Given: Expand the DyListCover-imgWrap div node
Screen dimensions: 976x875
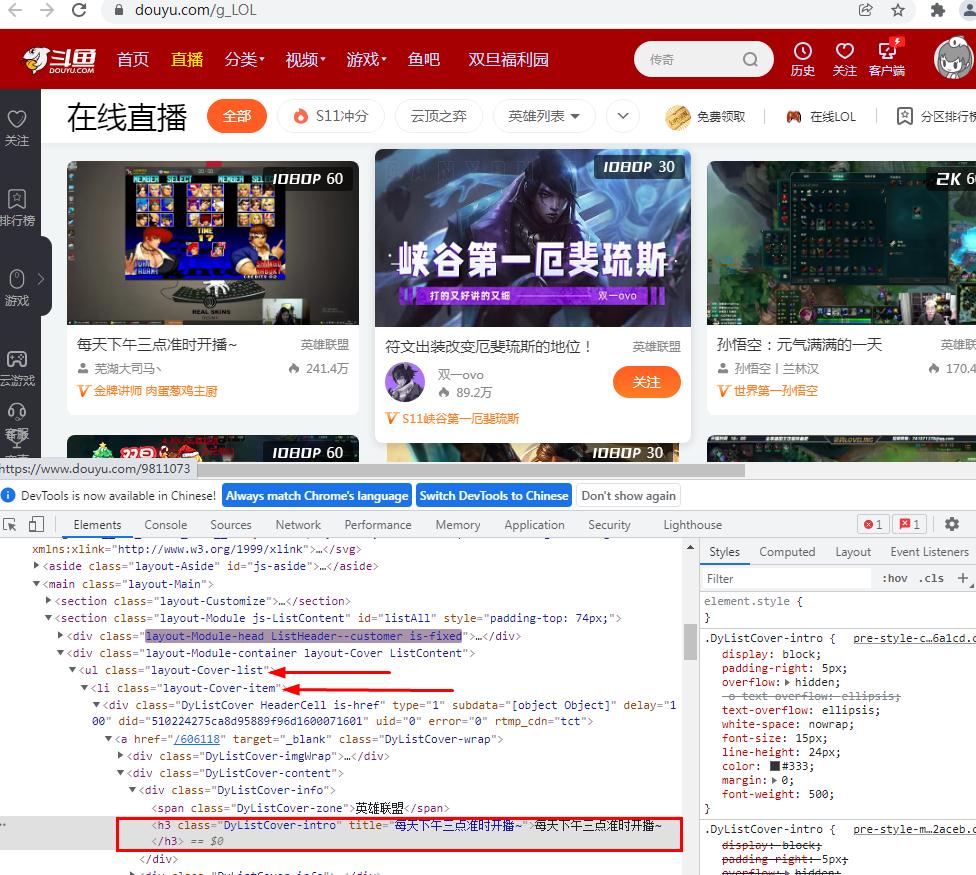Looking at the screenshot, I should [x=121, y=756].
